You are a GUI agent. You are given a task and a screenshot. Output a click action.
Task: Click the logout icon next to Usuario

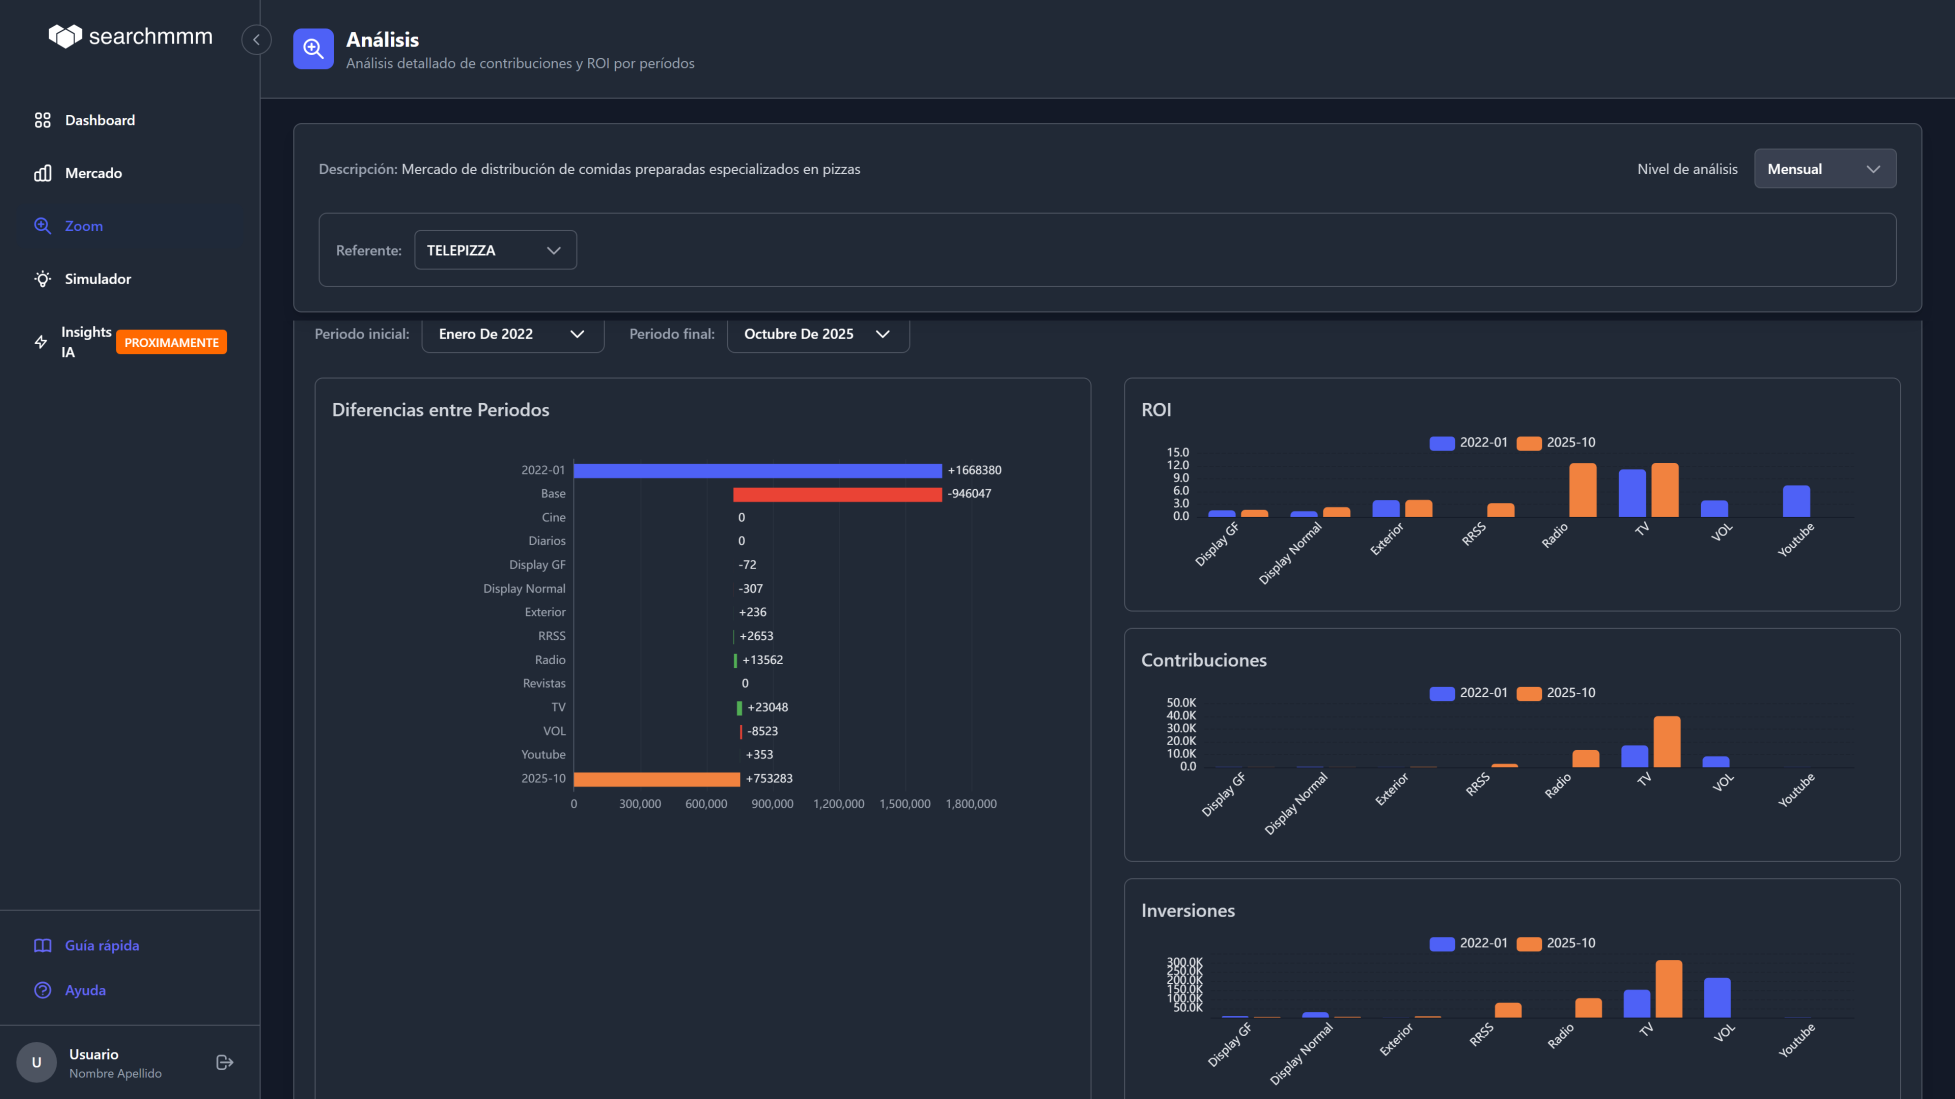(x=225, y=1062)
